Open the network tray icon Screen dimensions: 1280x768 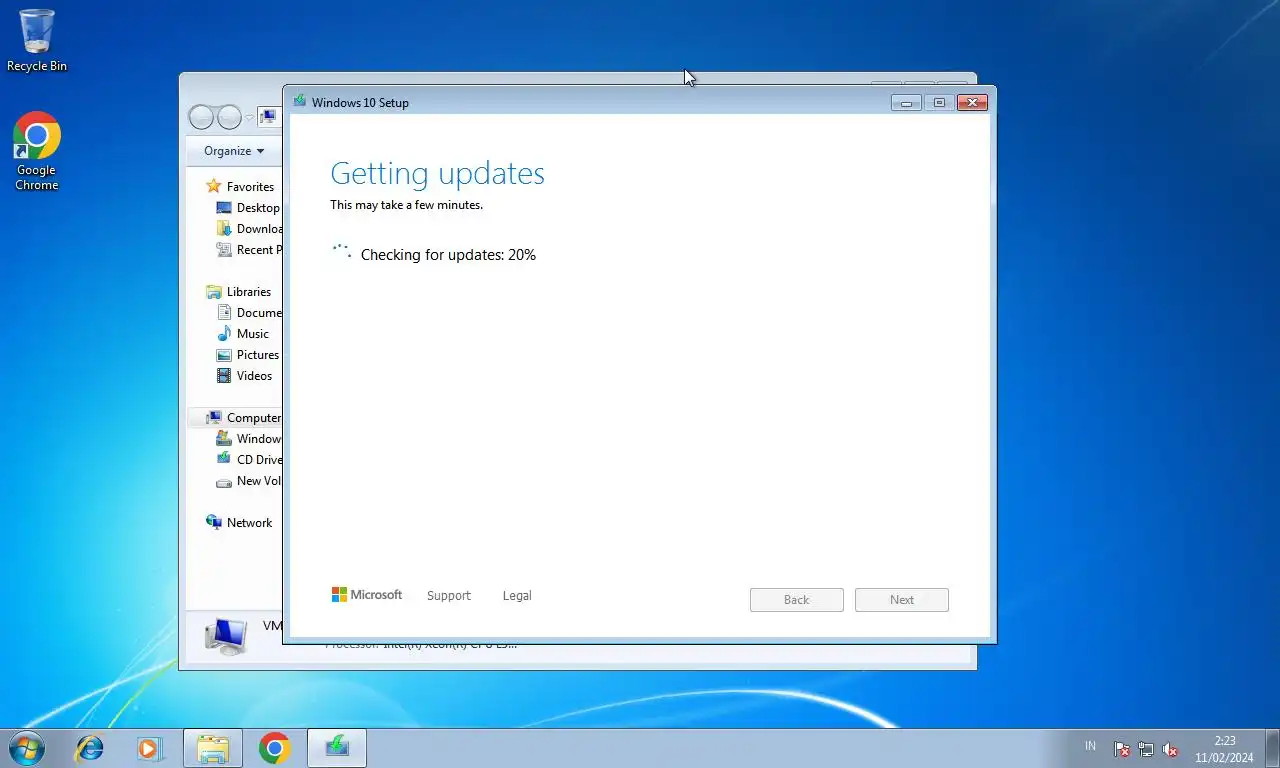(1146, 749)
